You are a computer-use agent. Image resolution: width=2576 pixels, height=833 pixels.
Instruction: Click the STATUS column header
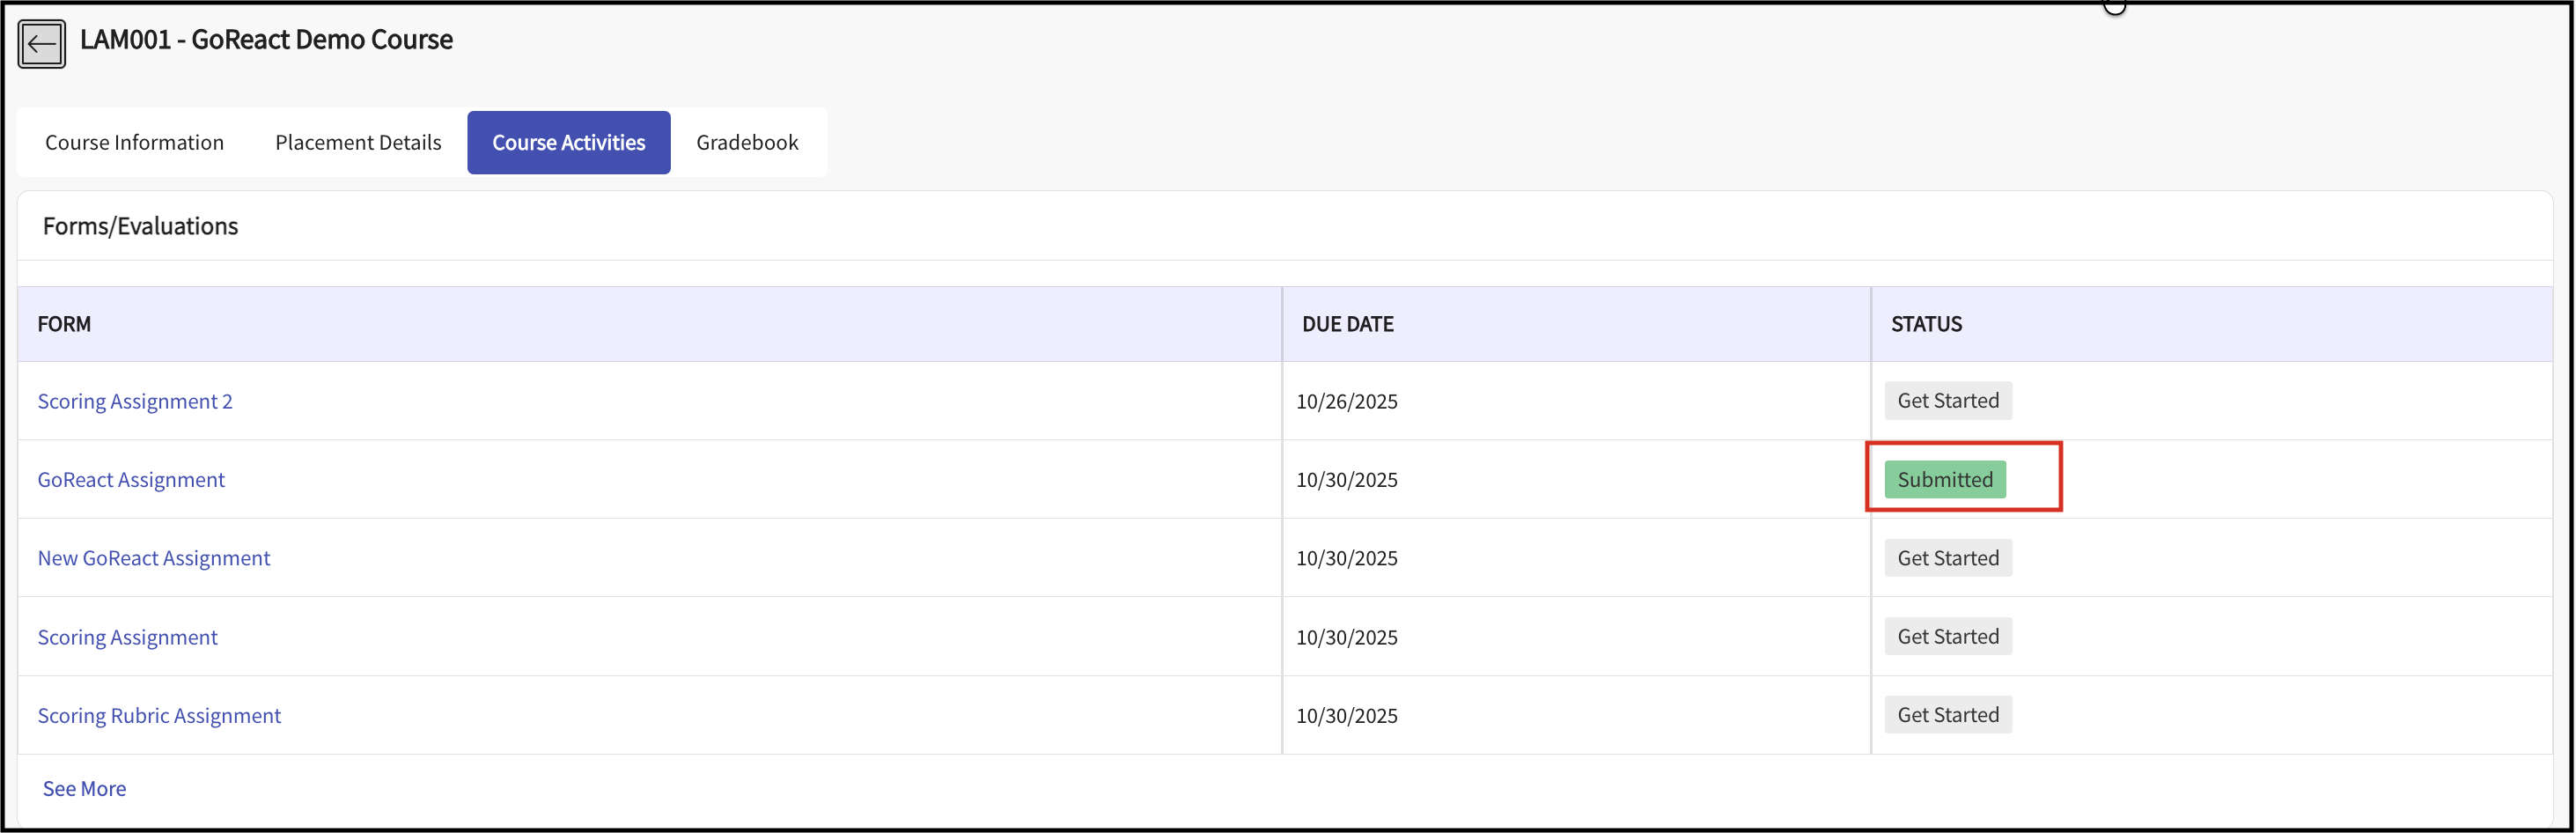[x=1926, y=324]
